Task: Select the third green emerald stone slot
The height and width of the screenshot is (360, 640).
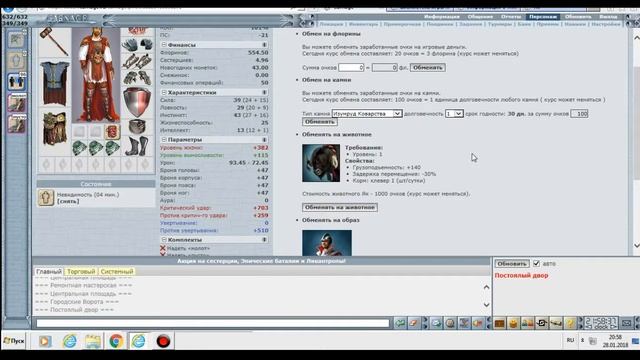Action: coord(112,148)
